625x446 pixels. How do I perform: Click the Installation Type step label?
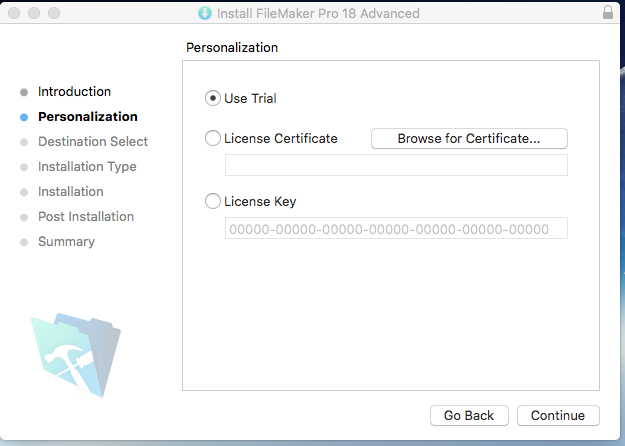click(87, 167)
